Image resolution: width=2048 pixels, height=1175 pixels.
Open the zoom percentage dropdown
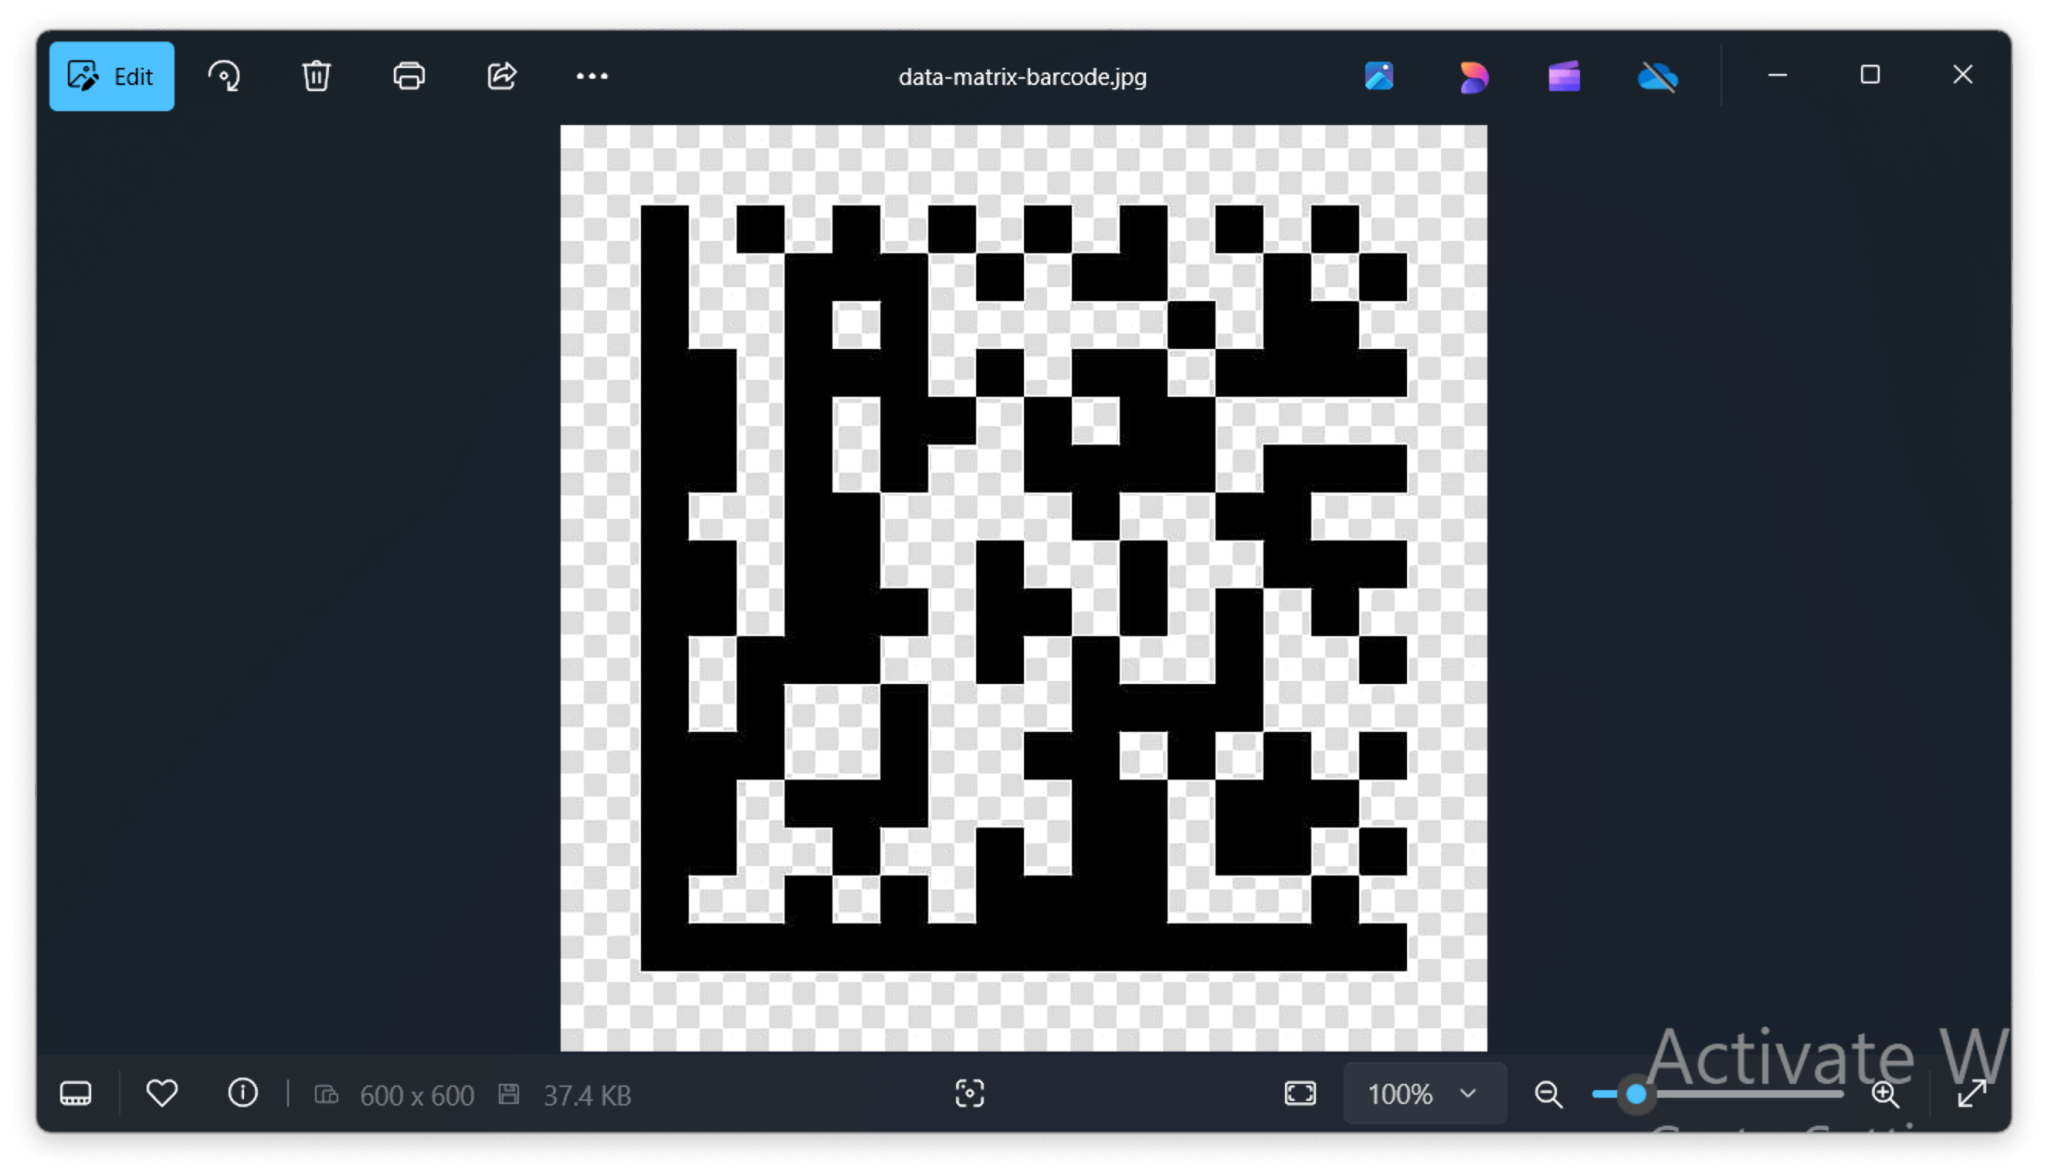[x=1424, y=1093]
